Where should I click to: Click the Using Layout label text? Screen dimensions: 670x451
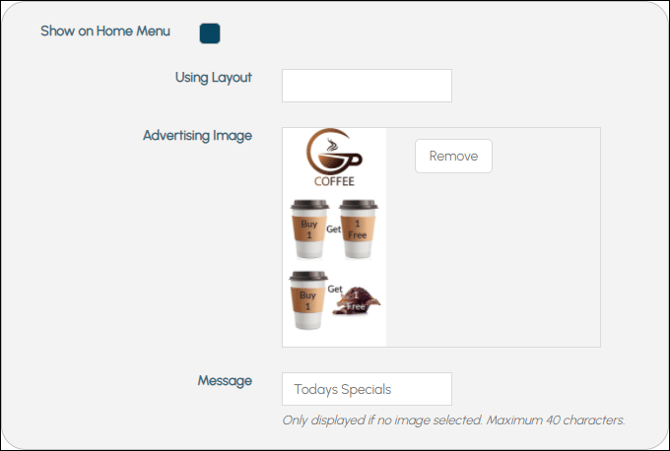[x=213, y=78]
